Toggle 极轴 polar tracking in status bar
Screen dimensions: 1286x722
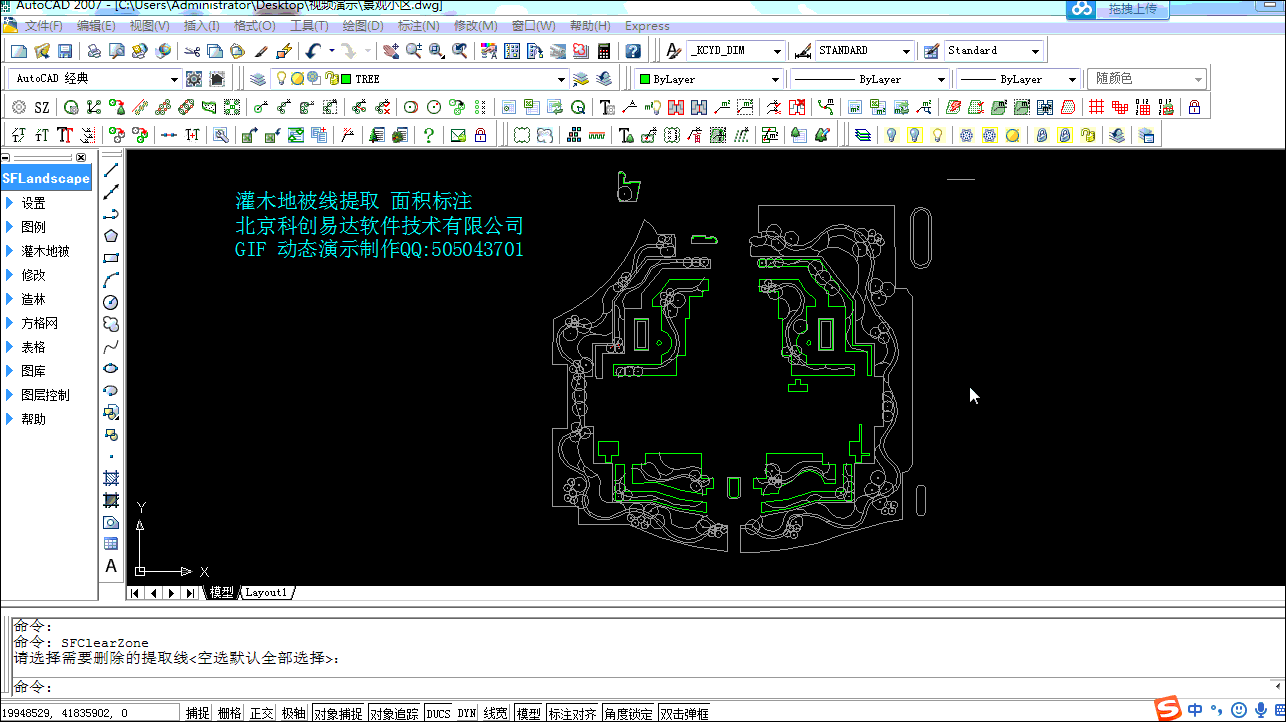tap(293, 713)
